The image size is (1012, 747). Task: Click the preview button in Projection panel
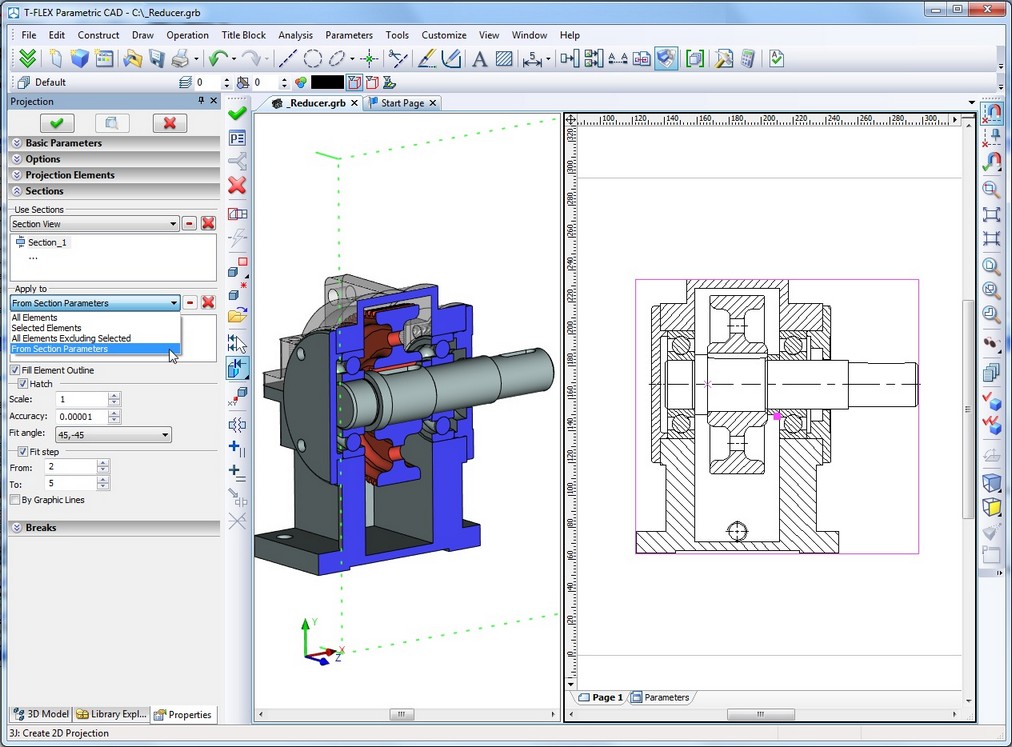(112, 123)
